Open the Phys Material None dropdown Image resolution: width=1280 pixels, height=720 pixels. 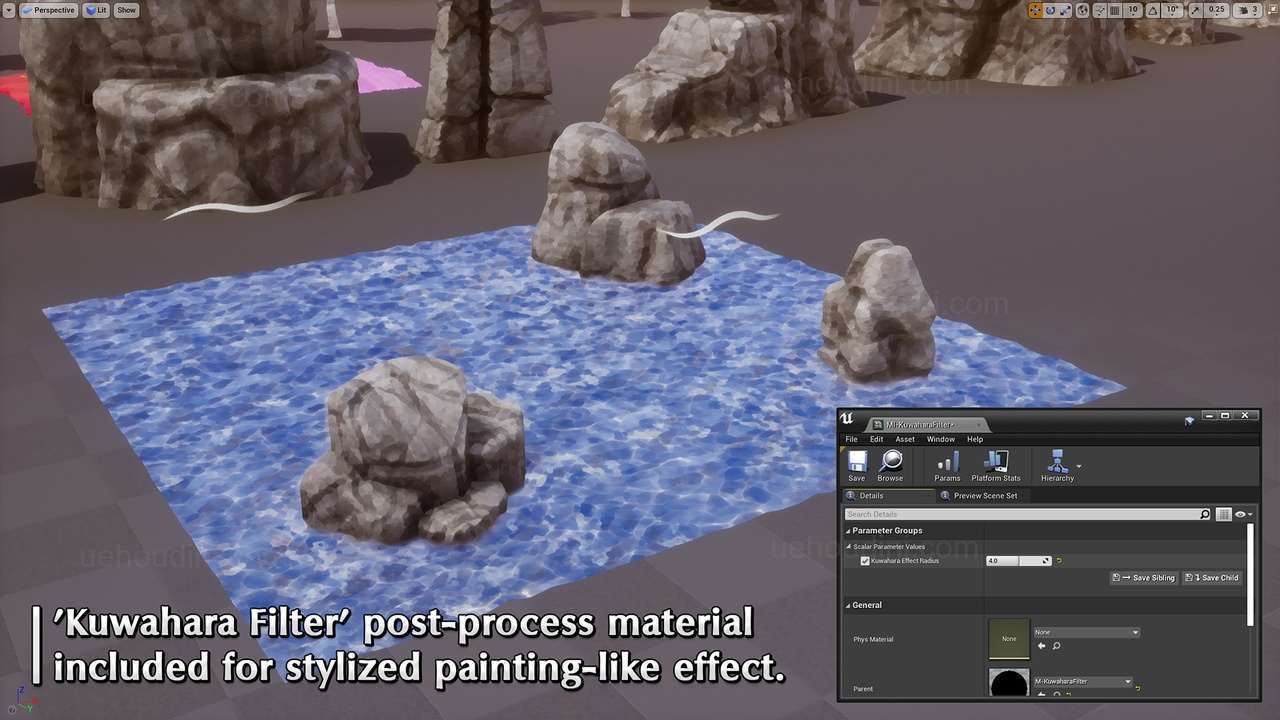pyautogui.click(x=1087, y=632)
